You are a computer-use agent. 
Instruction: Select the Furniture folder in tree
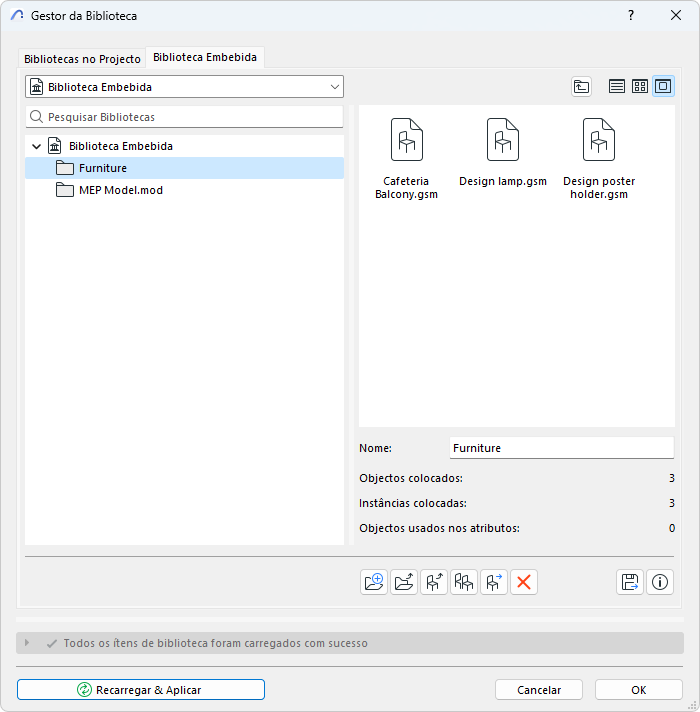pyautogui.click(x=184, y=168)
